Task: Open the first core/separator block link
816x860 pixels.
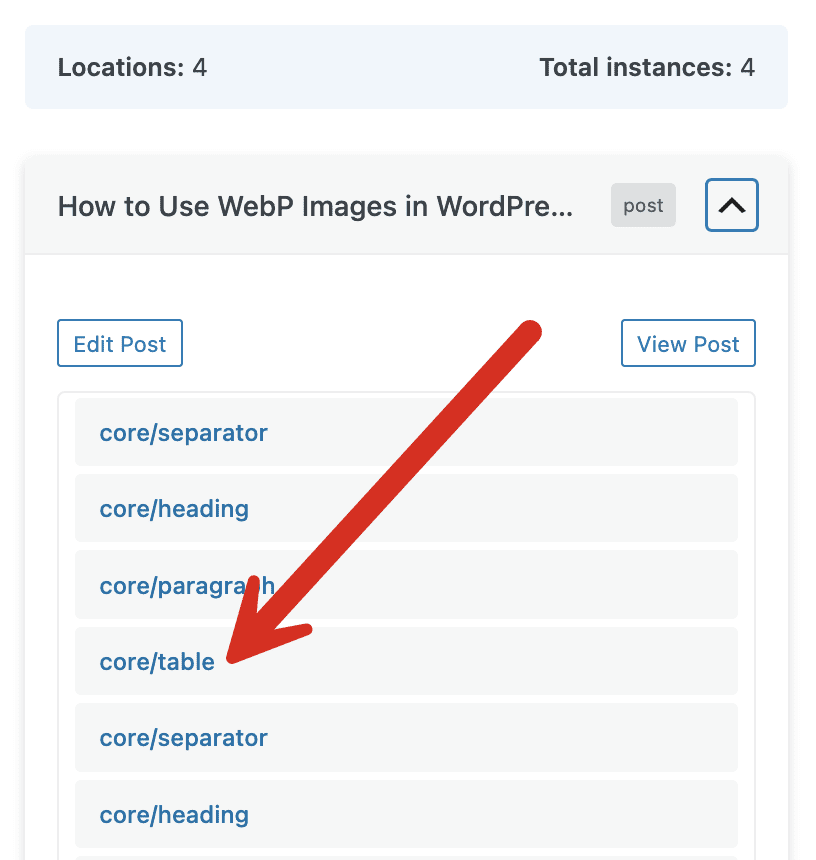Action: [183, 432]
